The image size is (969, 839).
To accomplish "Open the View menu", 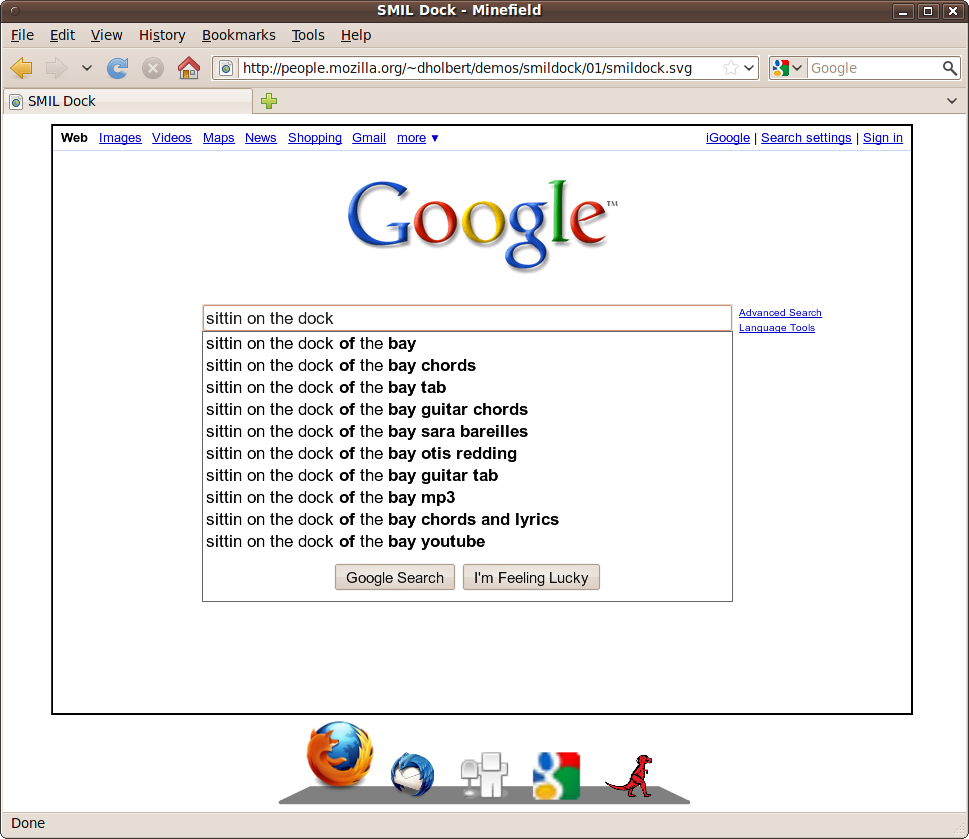I will coord(106,35).
